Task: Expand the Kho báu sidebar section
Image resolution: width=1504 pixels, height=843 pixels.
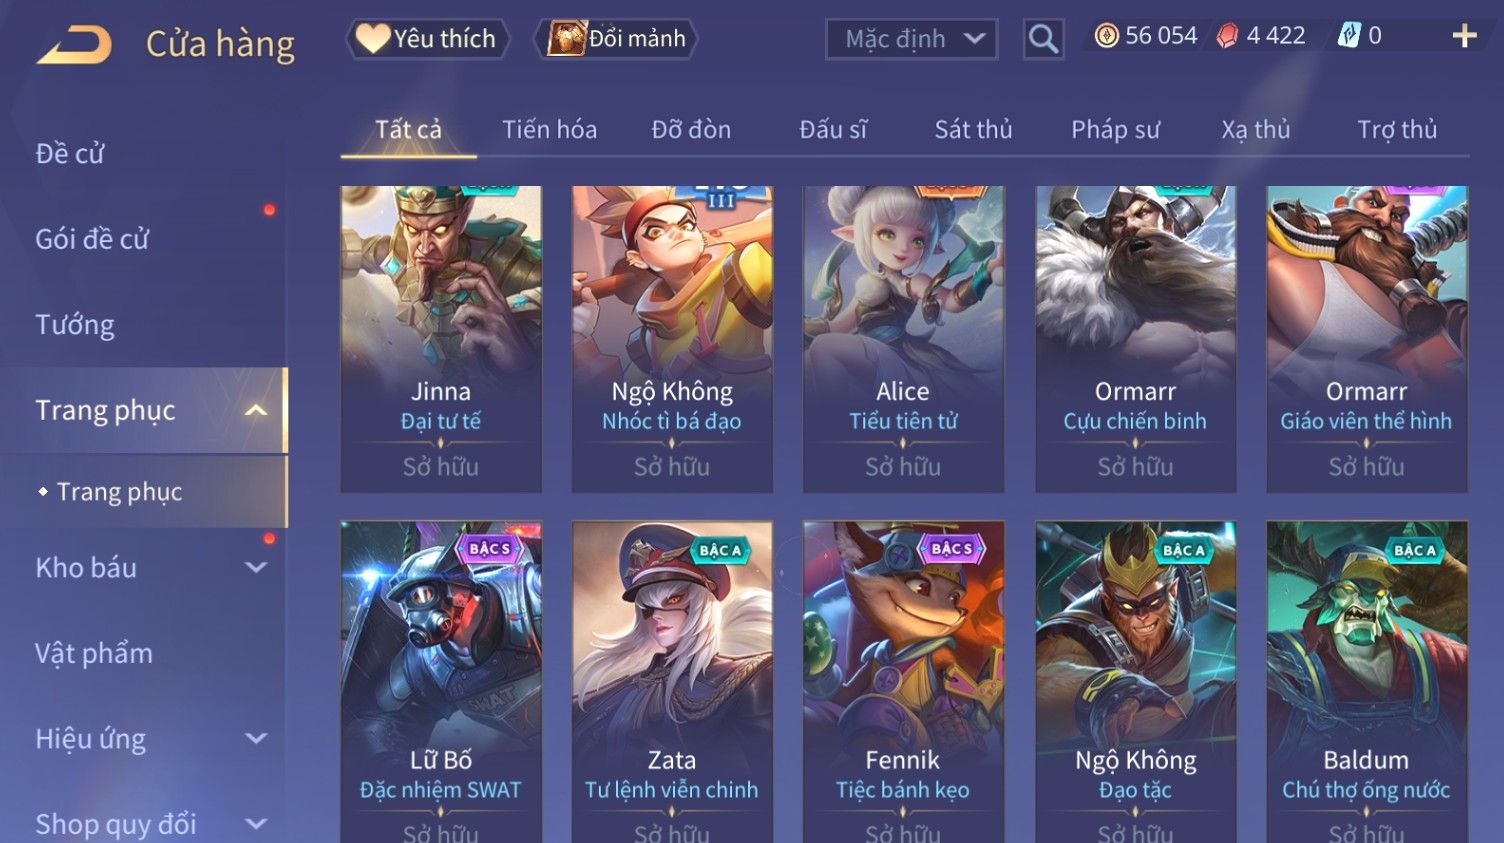Action: [256, 567]
